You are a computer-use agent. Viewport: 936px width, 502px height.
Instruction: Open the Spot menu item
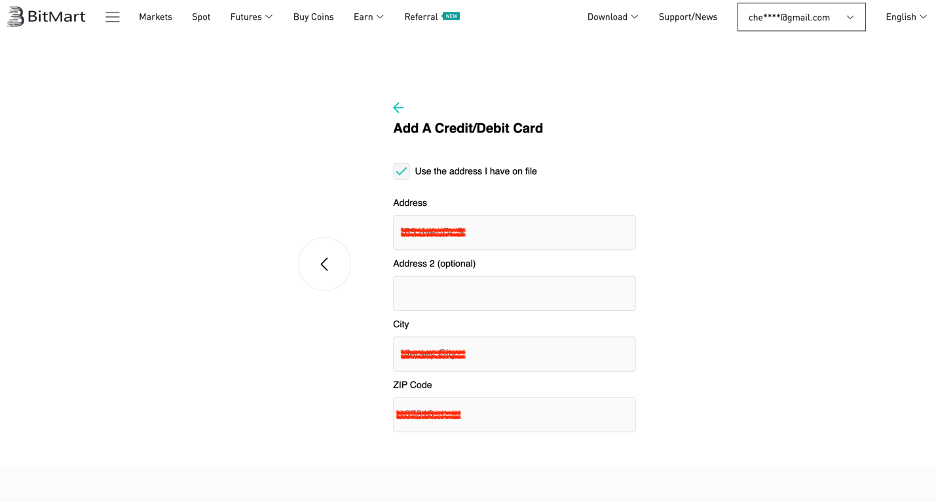tap(201, 17)
